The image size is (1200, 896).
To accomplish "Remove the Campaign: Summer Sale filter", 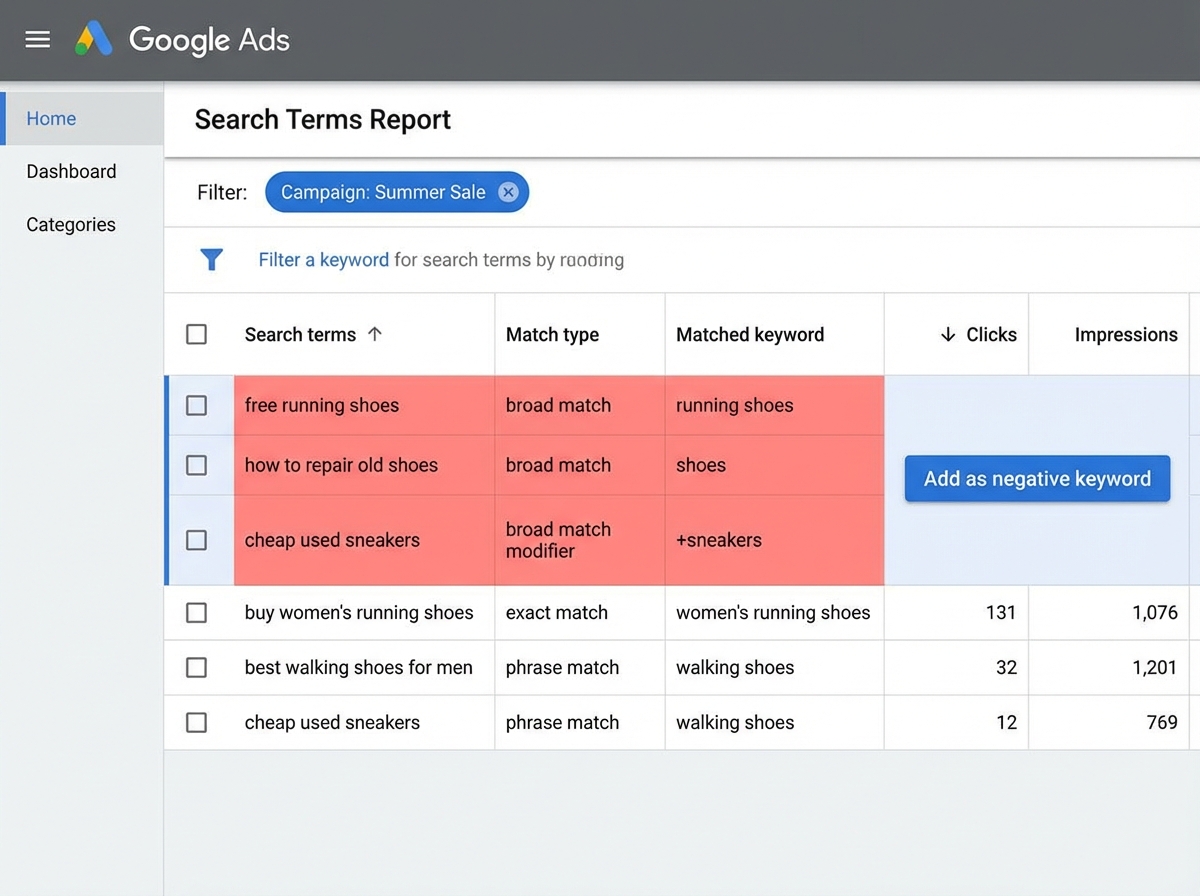I will tap(508, 192).
